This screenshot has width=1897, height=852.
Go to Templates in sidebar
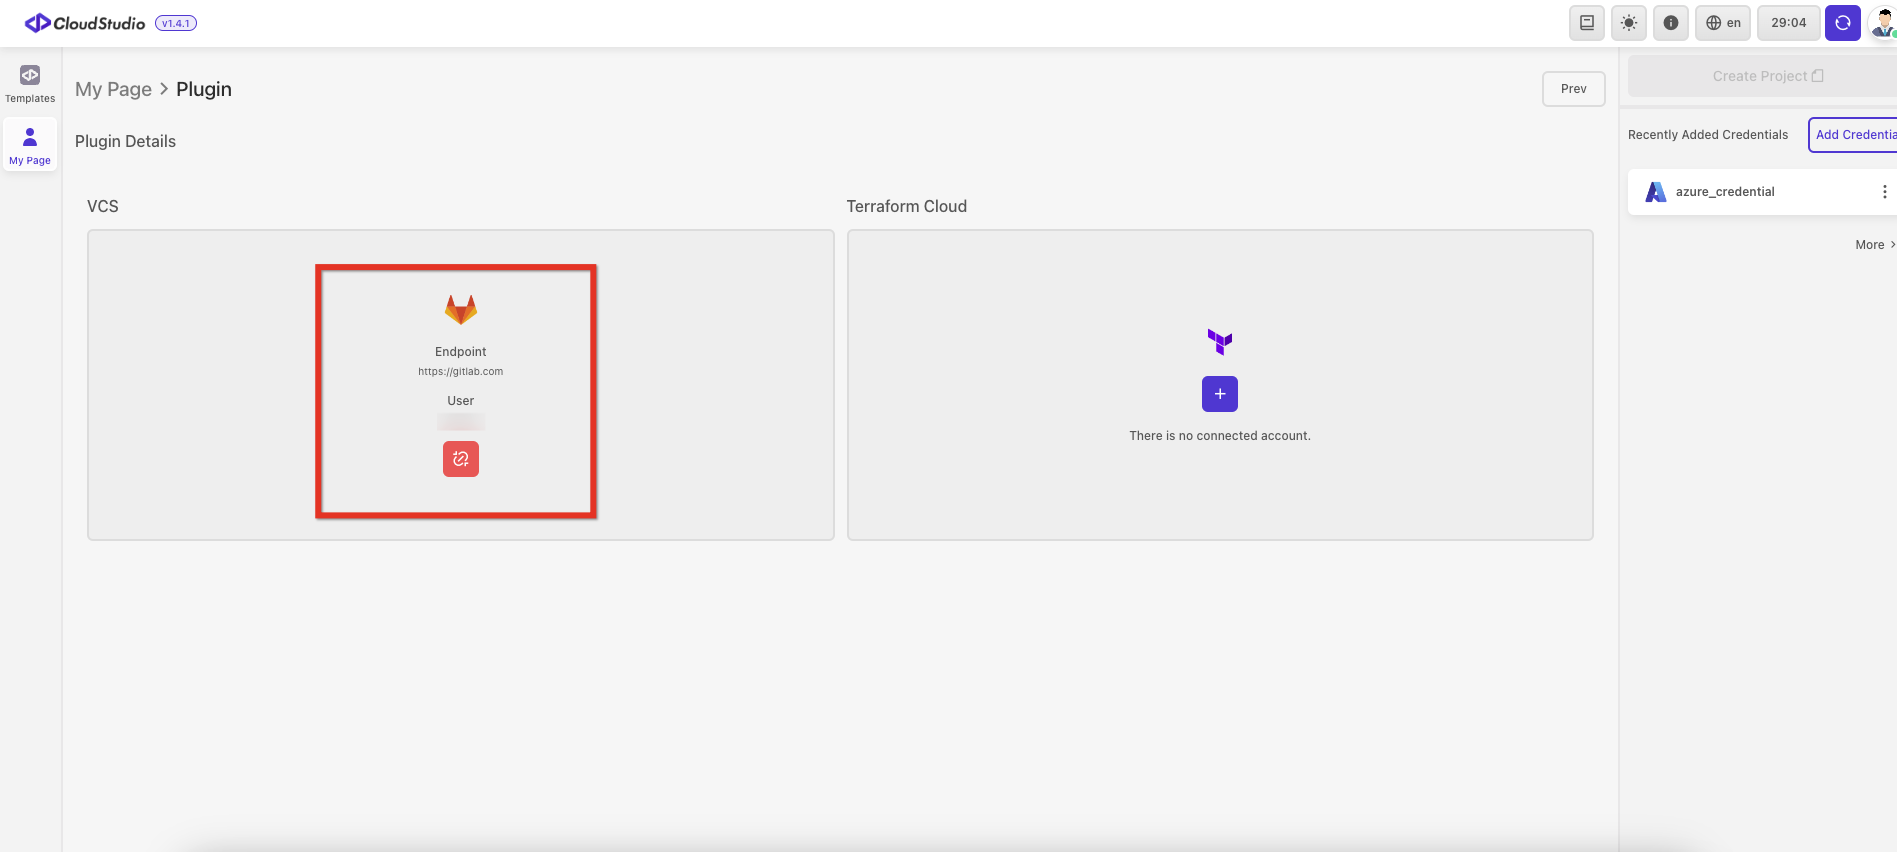[x=30, y=84]
